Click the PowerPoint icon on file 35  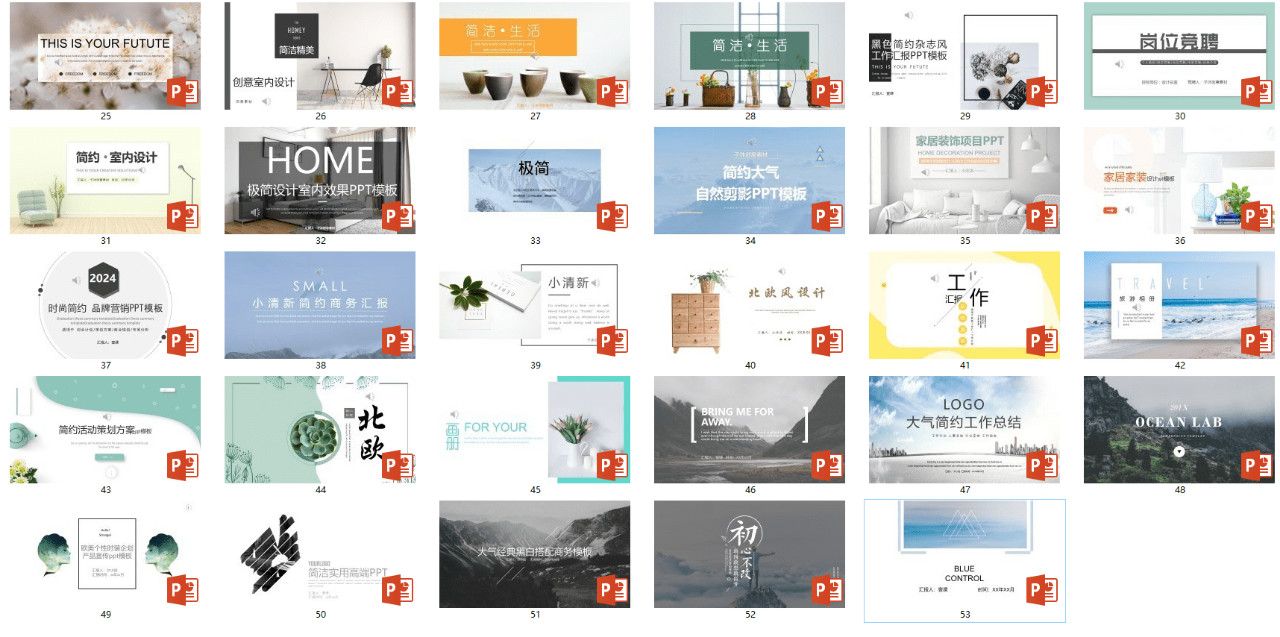pyautogui.click(x=1043, y=217)
